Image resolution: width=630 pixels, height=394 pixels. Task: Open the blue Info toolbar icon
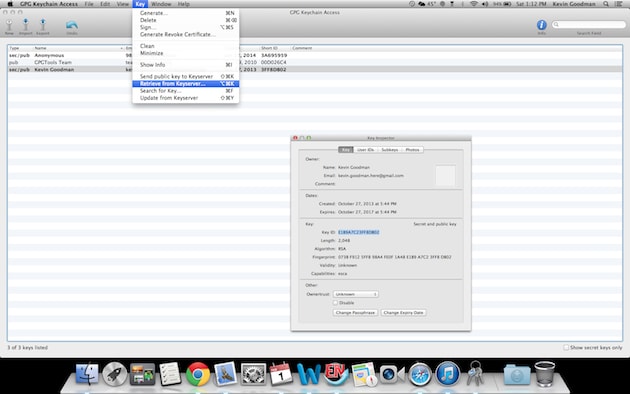(x=542, y=25)
